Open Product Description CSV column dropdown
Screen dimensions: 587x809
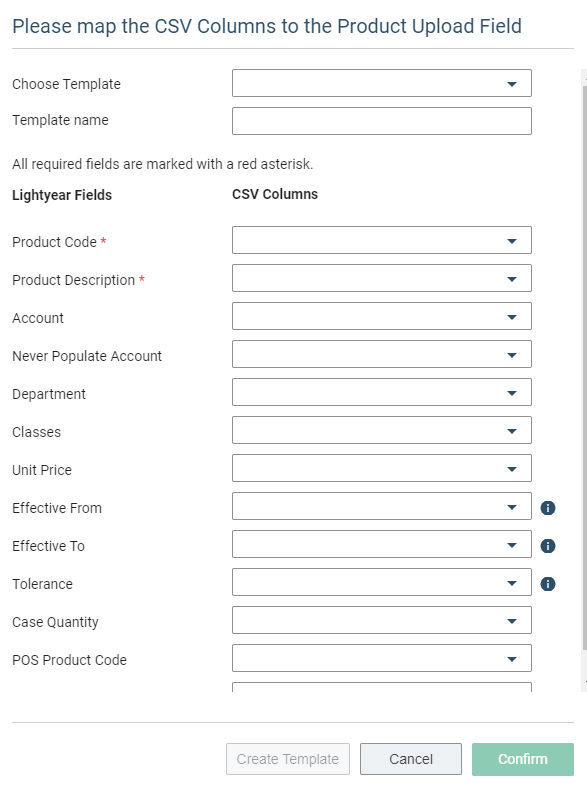point(382,278)
